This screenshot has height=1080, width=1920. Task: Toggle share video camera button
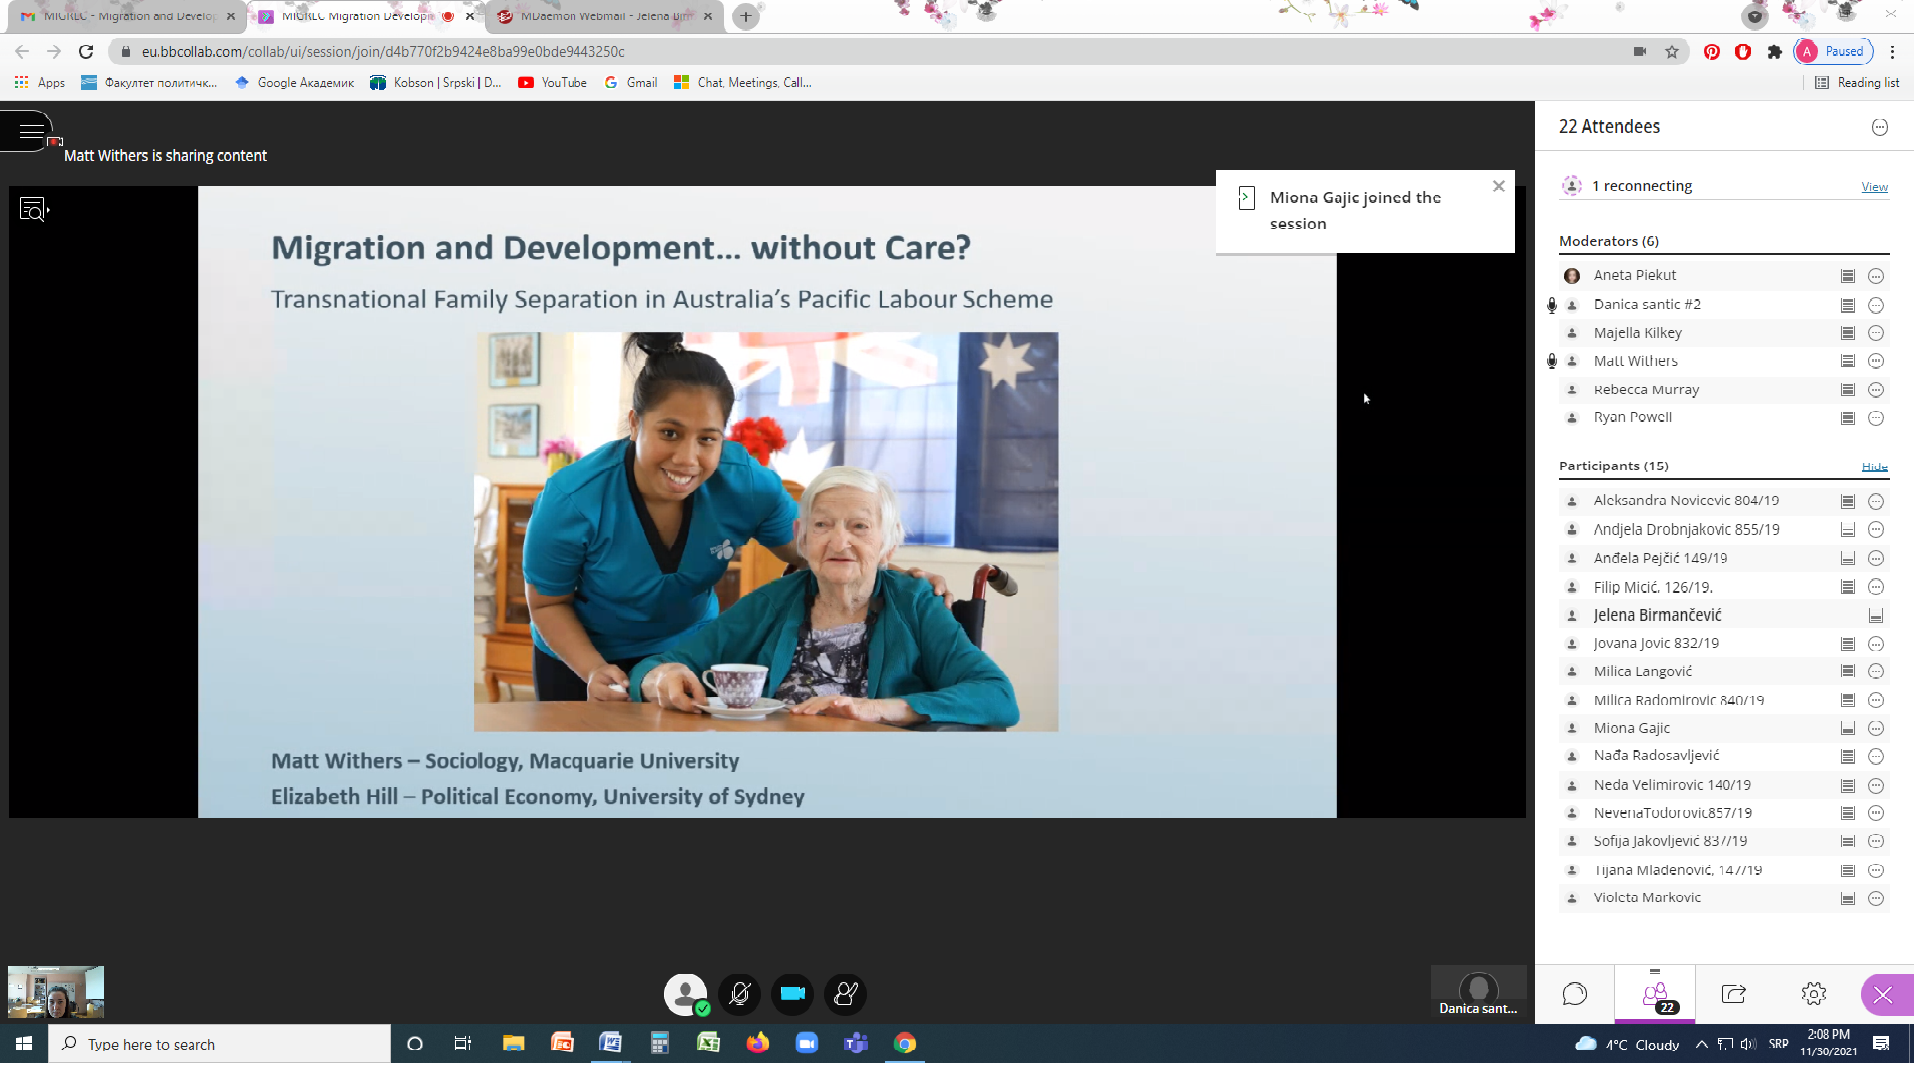(x=793, y=994)
